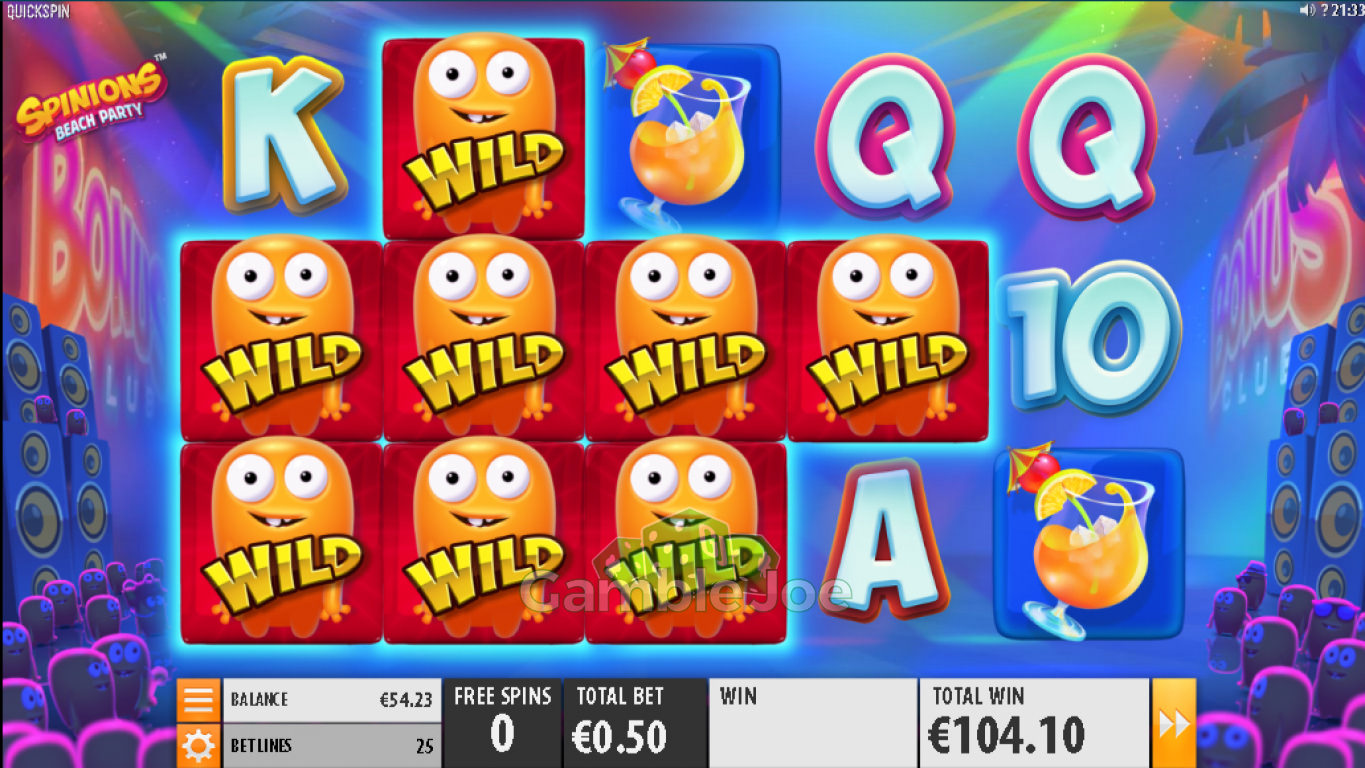Click the Total Bet €0.50 field

click(x=636, y=723)
